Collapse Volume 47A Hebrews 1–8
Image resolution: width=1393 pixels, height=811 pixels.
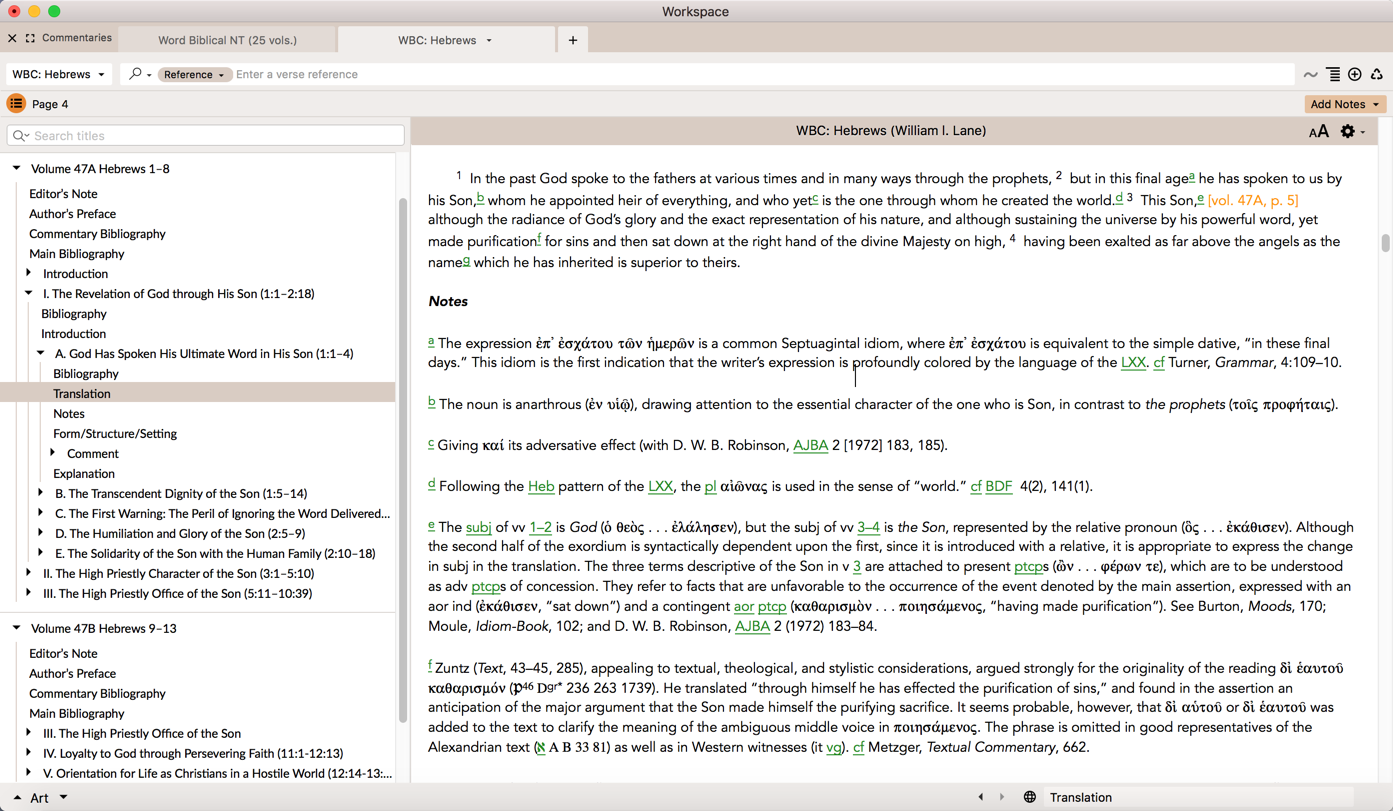tap(16, 169)
